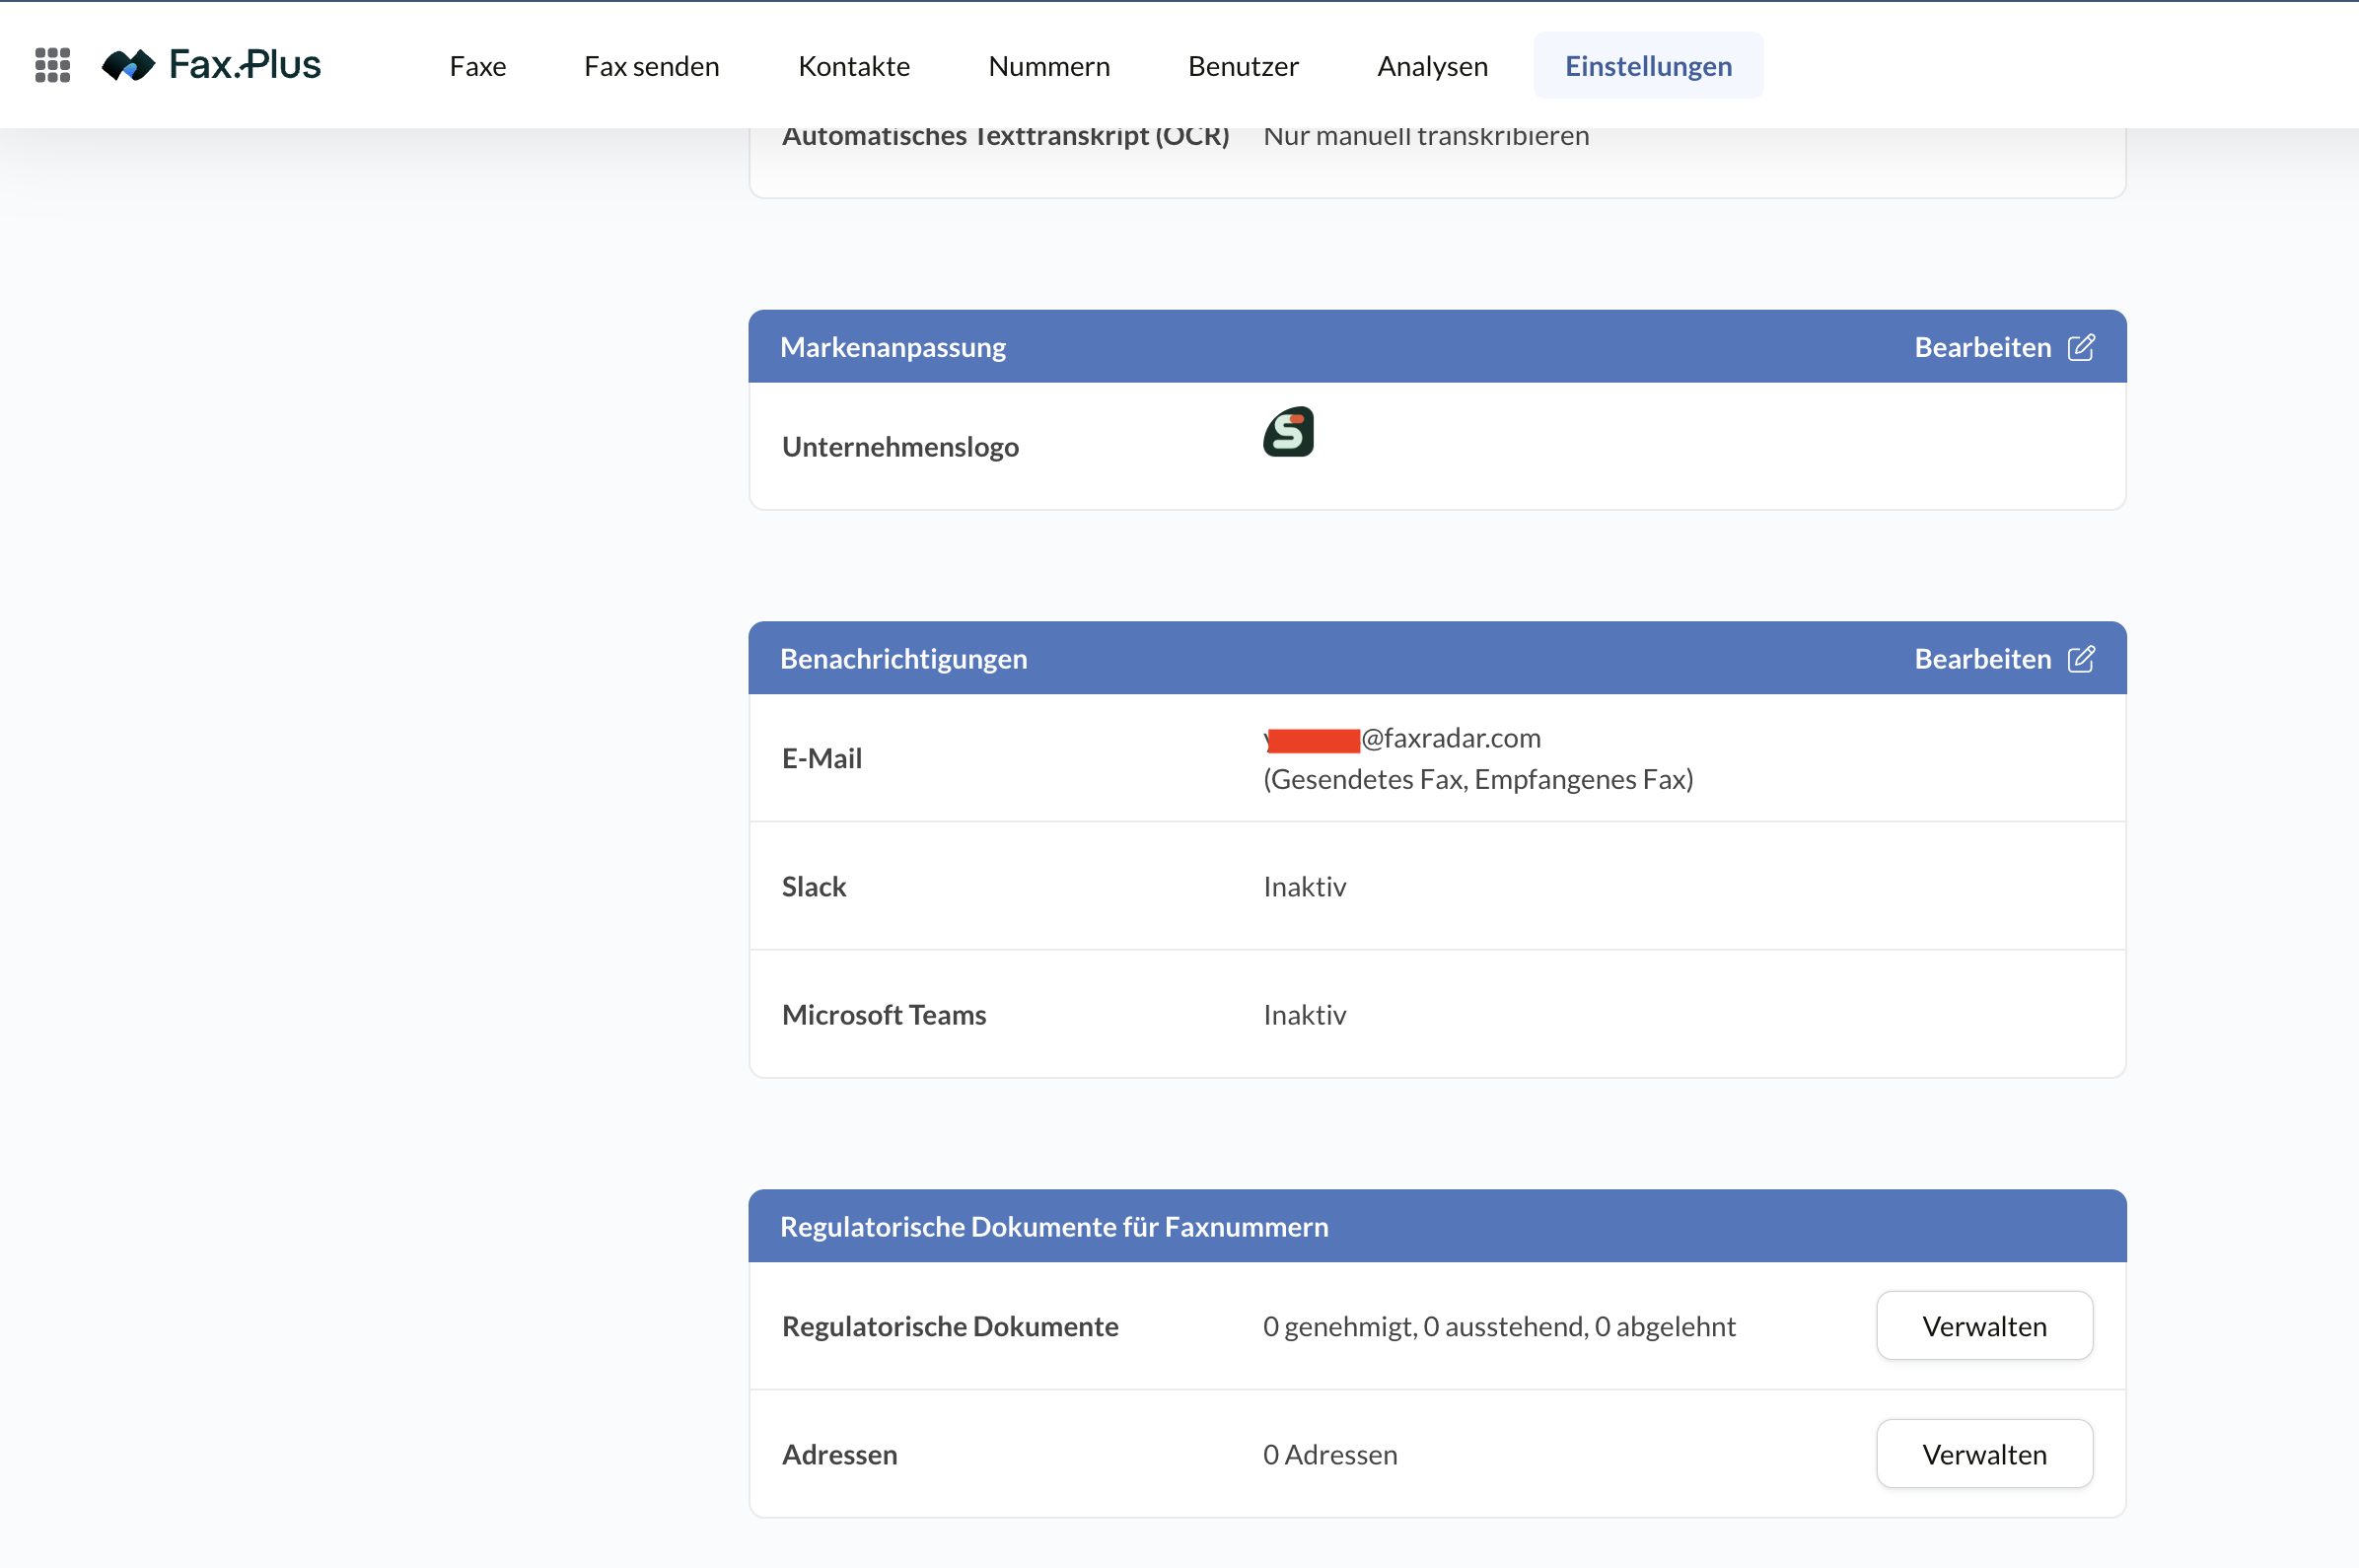Click '(Gesendetes Fax, Empfangenes Fax)' text
This screenshot has height=1568, width=2359.
[x=1478, y=779]
